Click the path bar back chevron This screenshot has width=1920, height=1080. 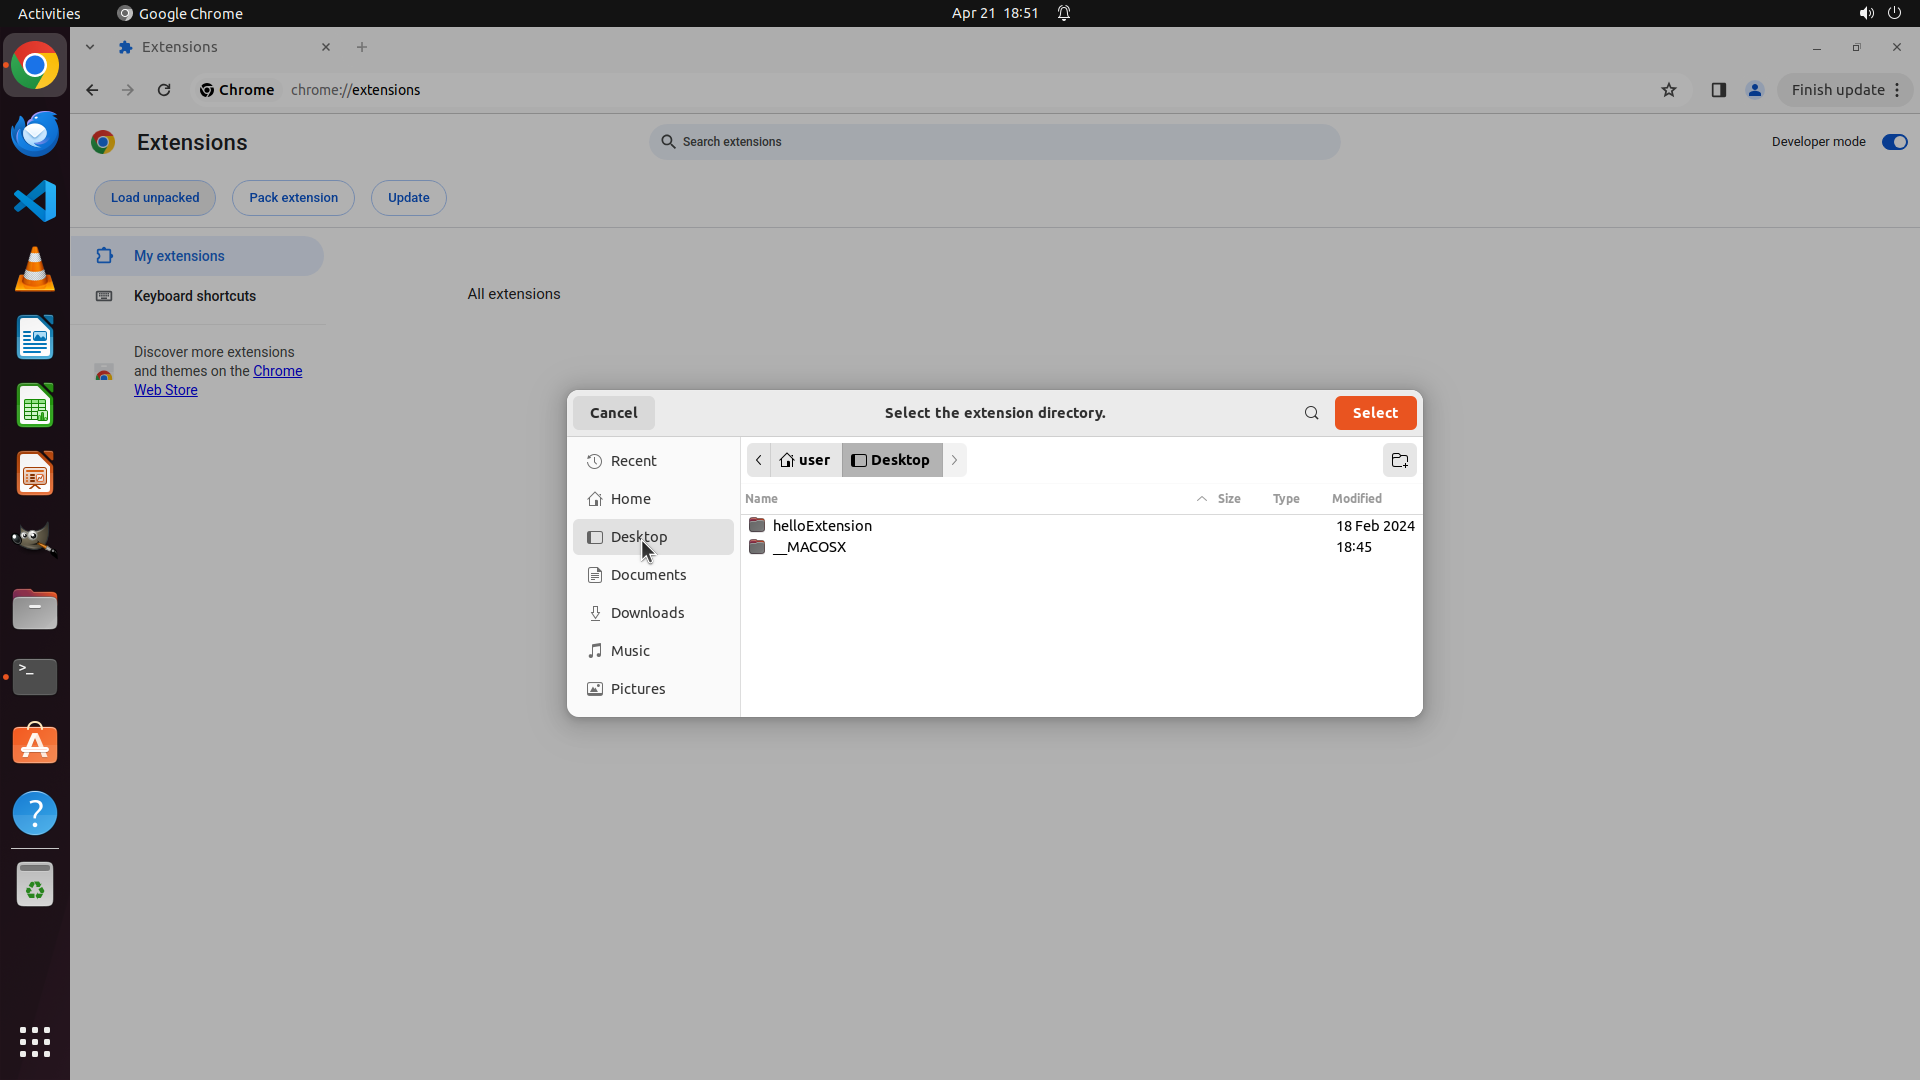759,460
